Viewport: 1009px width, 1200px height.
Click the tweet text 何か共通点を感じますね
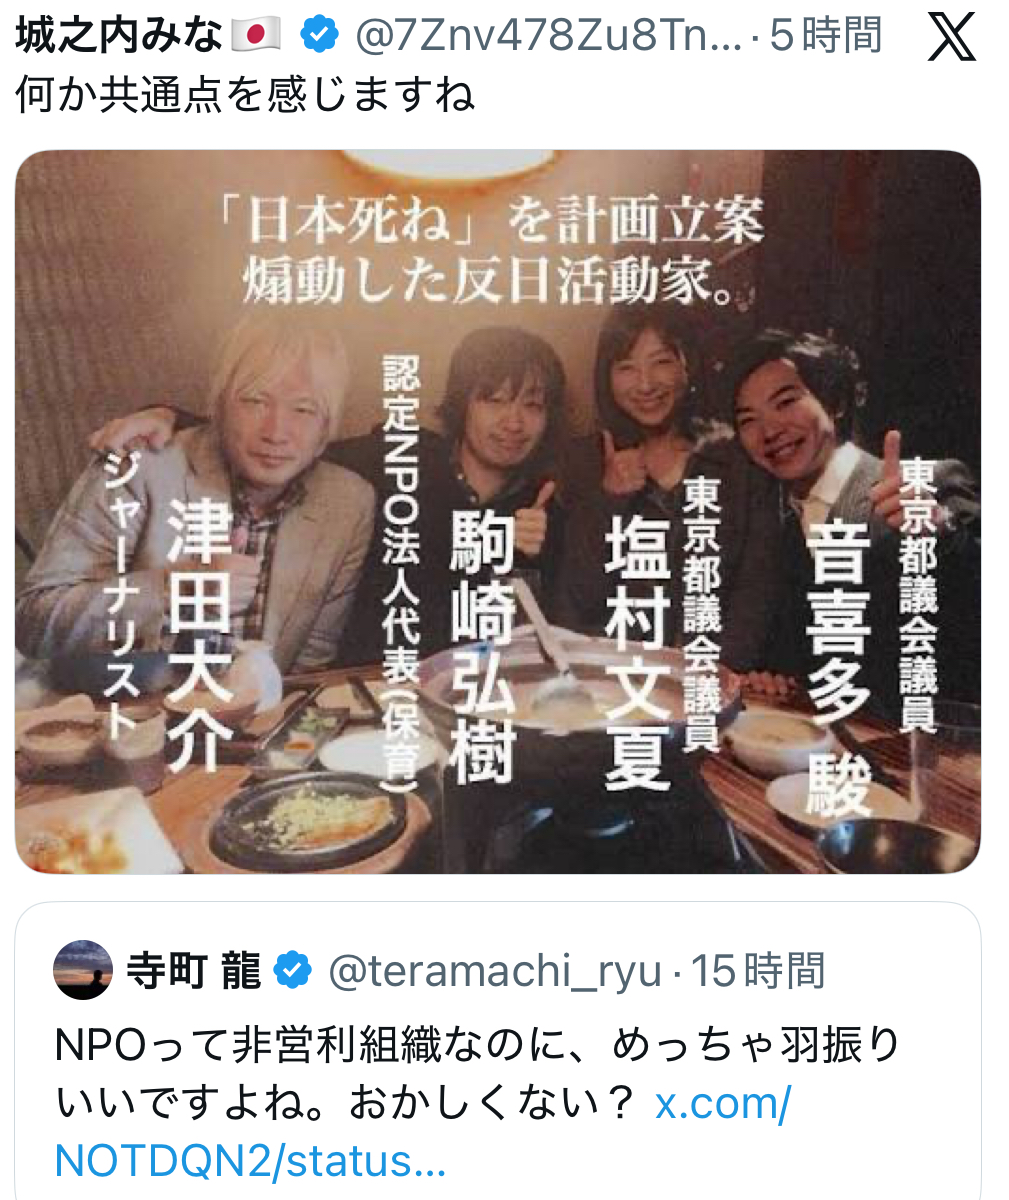[245, 96]
